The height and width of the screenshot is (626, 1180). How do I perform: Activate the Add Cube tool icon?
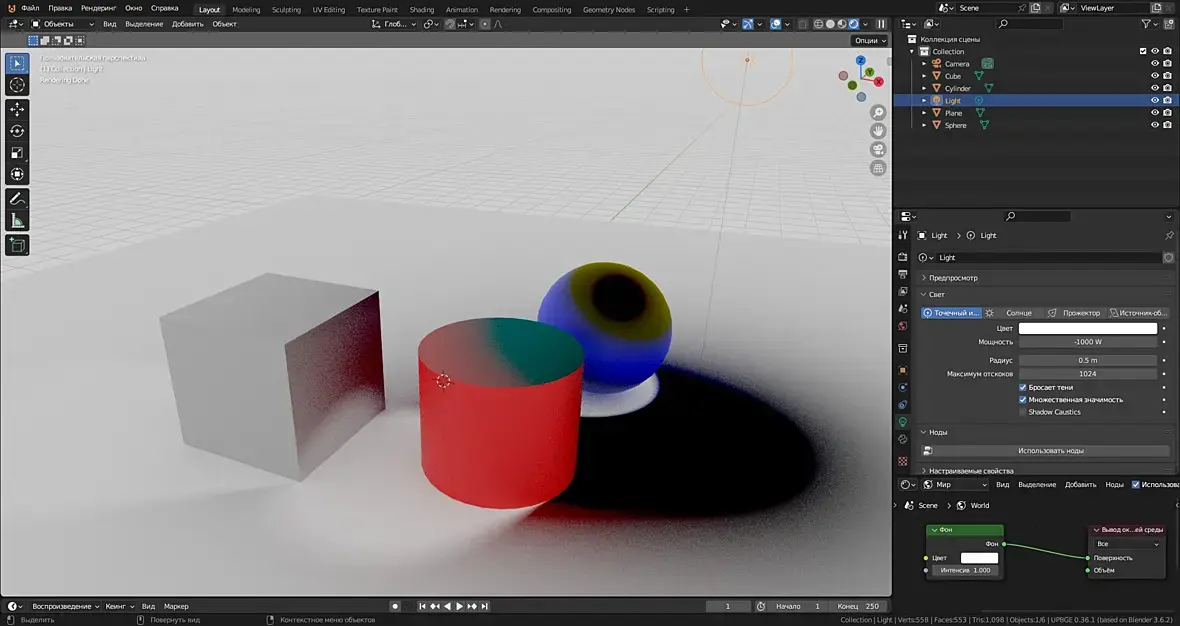[x=17, y=245]
